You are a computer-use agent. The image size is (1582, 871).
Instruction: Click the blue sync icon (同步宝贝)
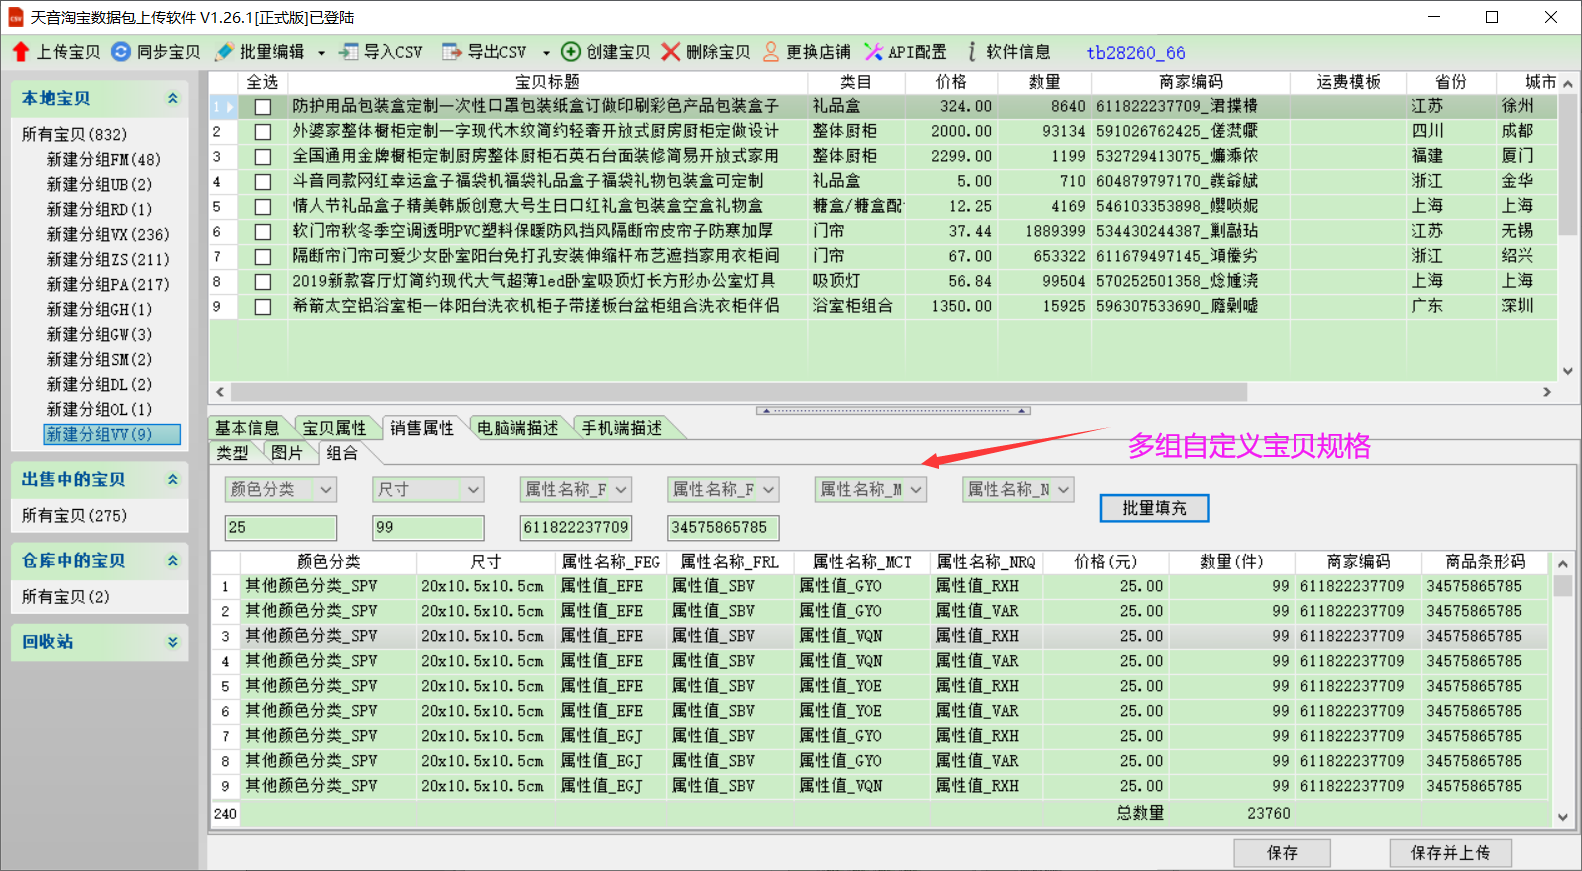(x=121, y=52)
